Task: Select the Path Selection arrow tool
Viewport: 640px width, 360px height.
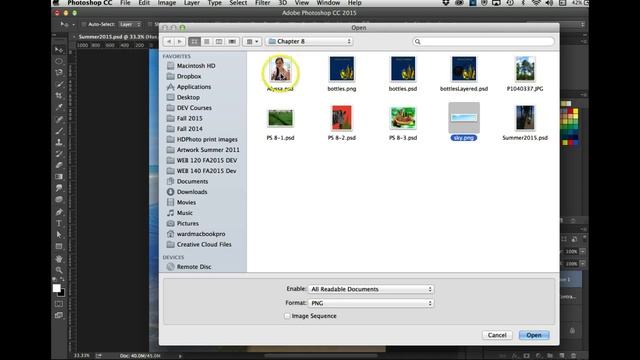Action: (59, 235)
